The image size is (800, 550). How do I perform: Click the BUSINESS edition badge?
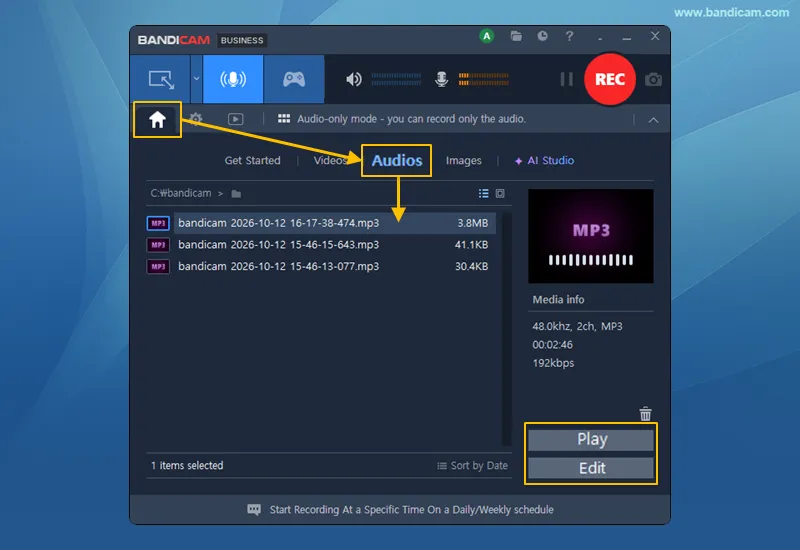pos(242,40)
